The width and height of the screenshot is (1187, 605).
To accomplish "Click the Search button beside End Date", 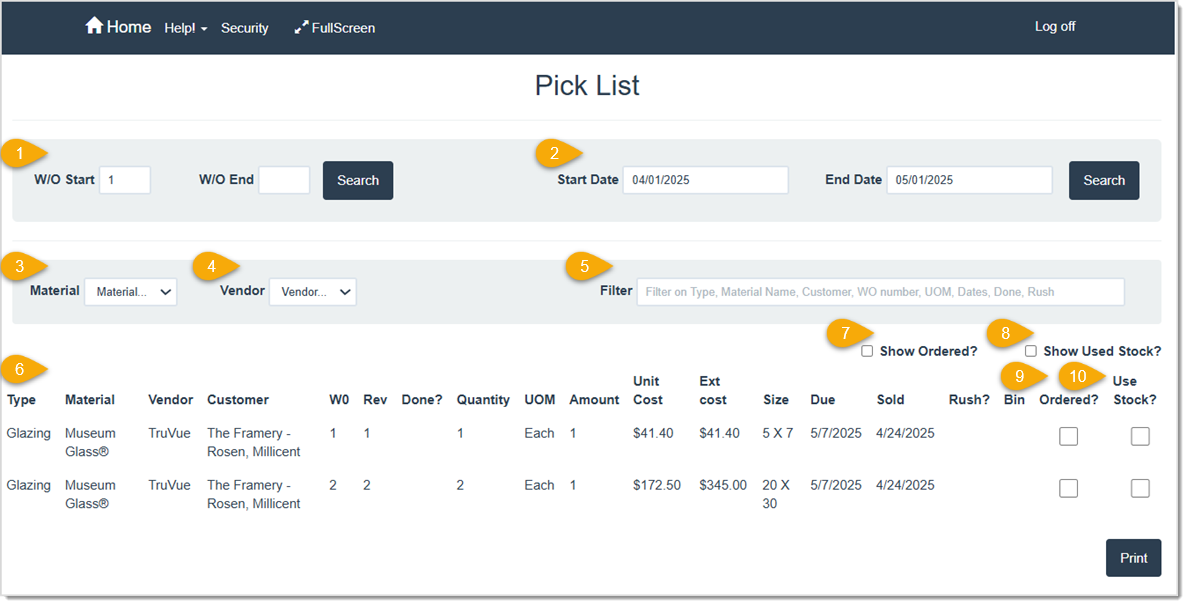I will click(x=1103, y=180).
